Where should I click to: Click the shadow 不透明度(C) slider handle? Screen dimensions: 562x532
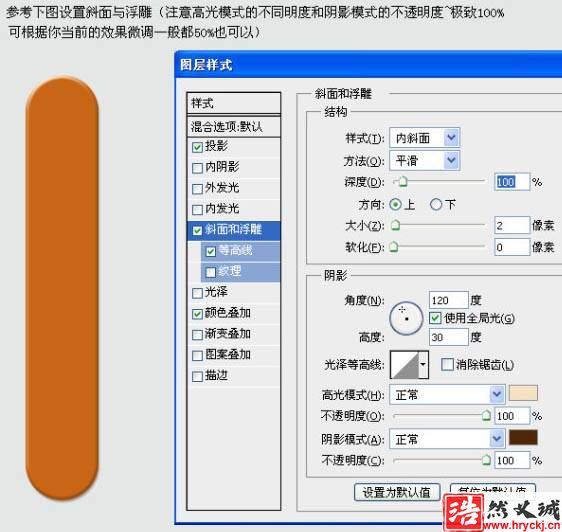click(486, 460)
